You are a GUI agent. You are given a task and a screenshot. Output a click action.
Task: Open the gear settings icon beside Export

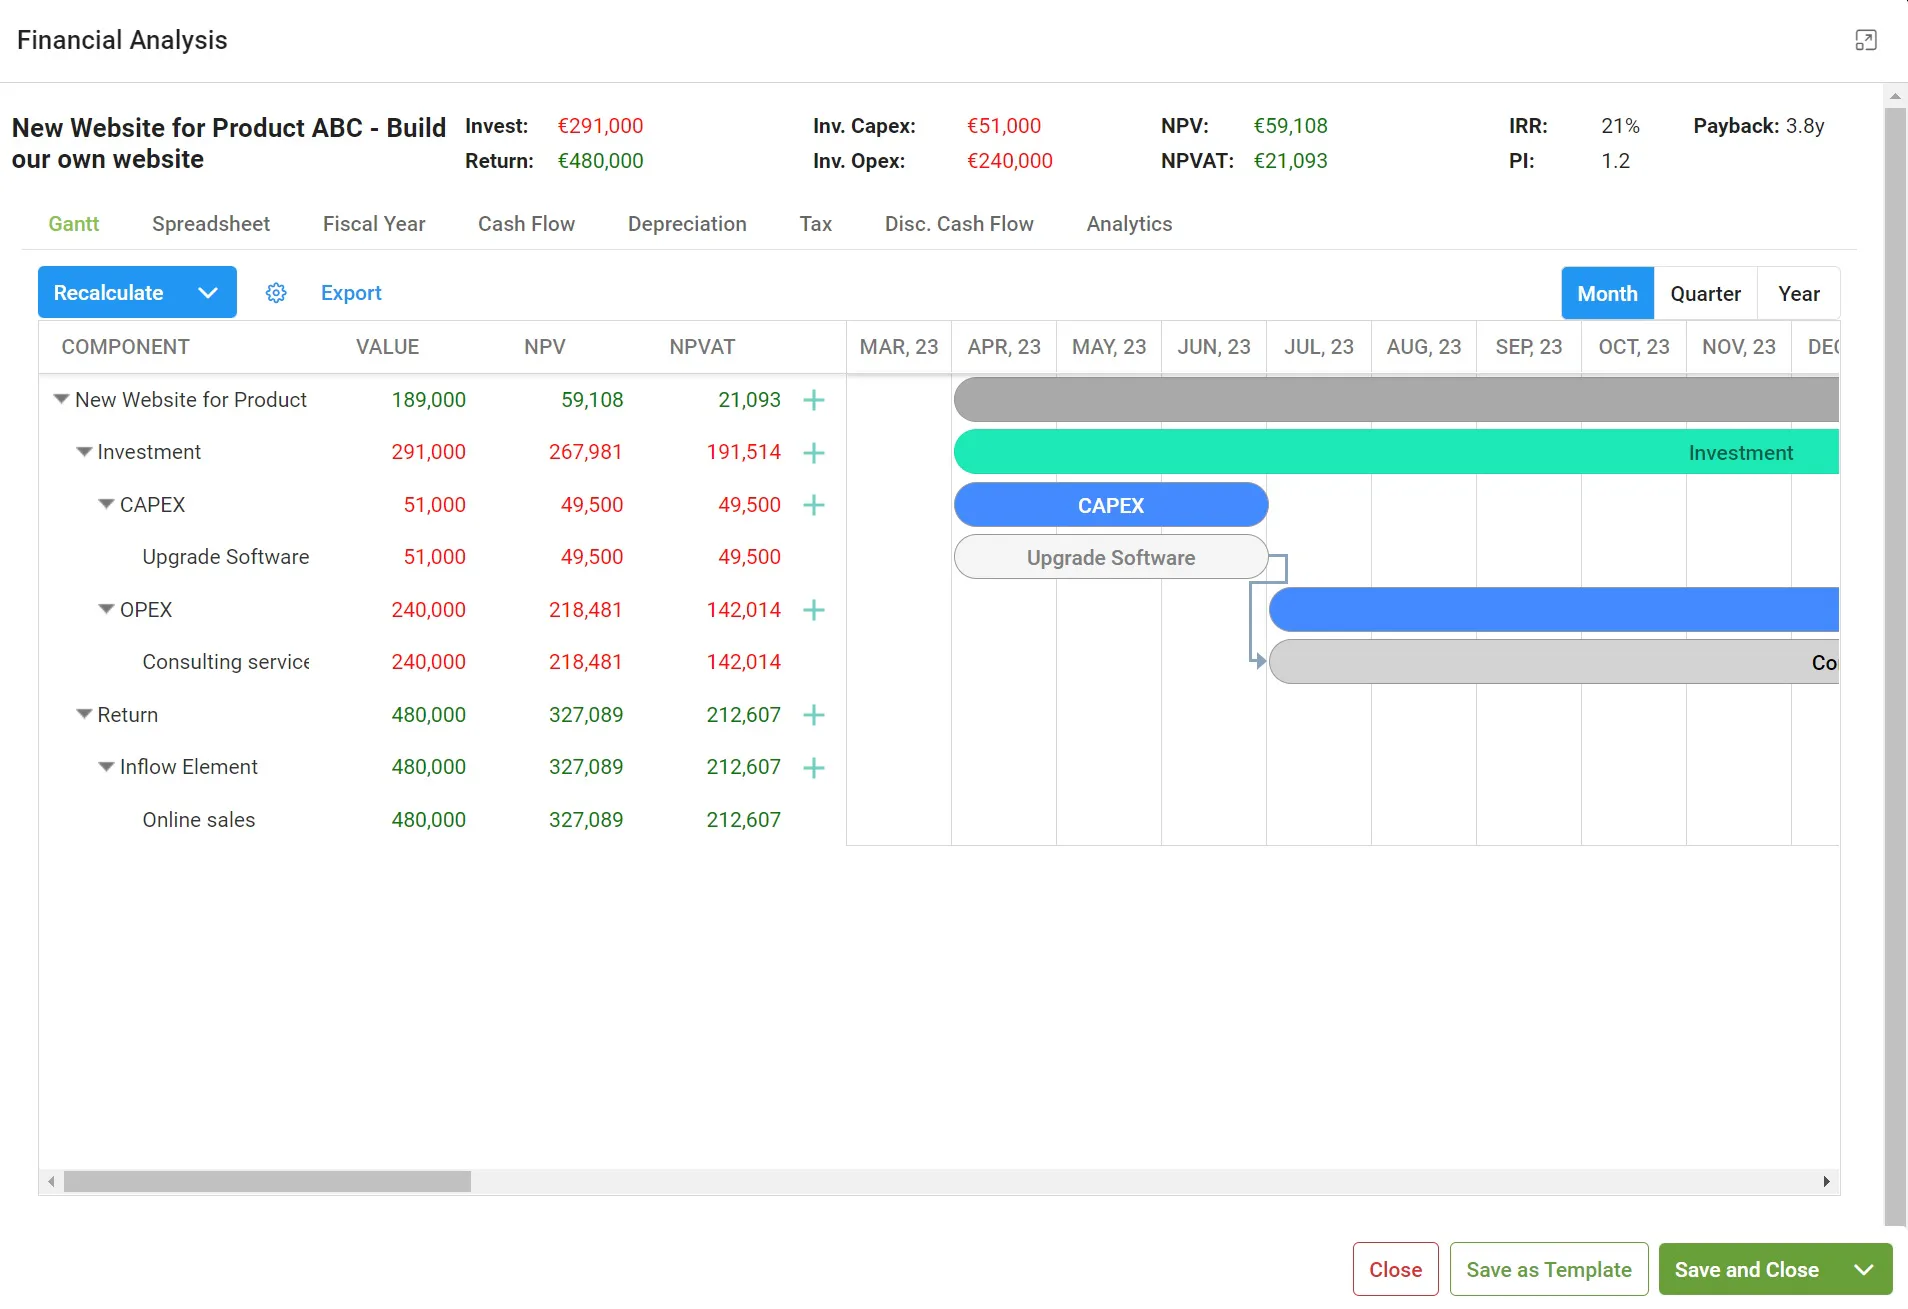[x=276, y=293]
